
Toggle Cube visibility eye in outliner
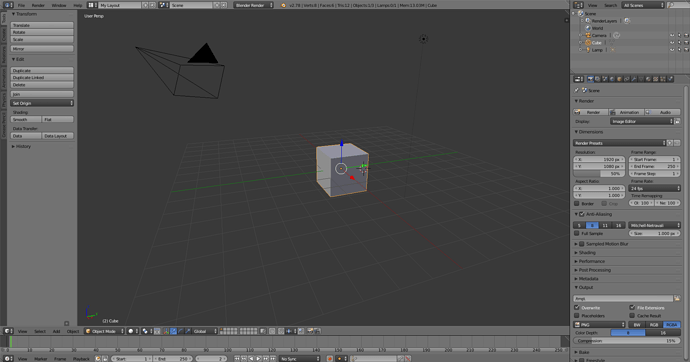click(672, 43)
